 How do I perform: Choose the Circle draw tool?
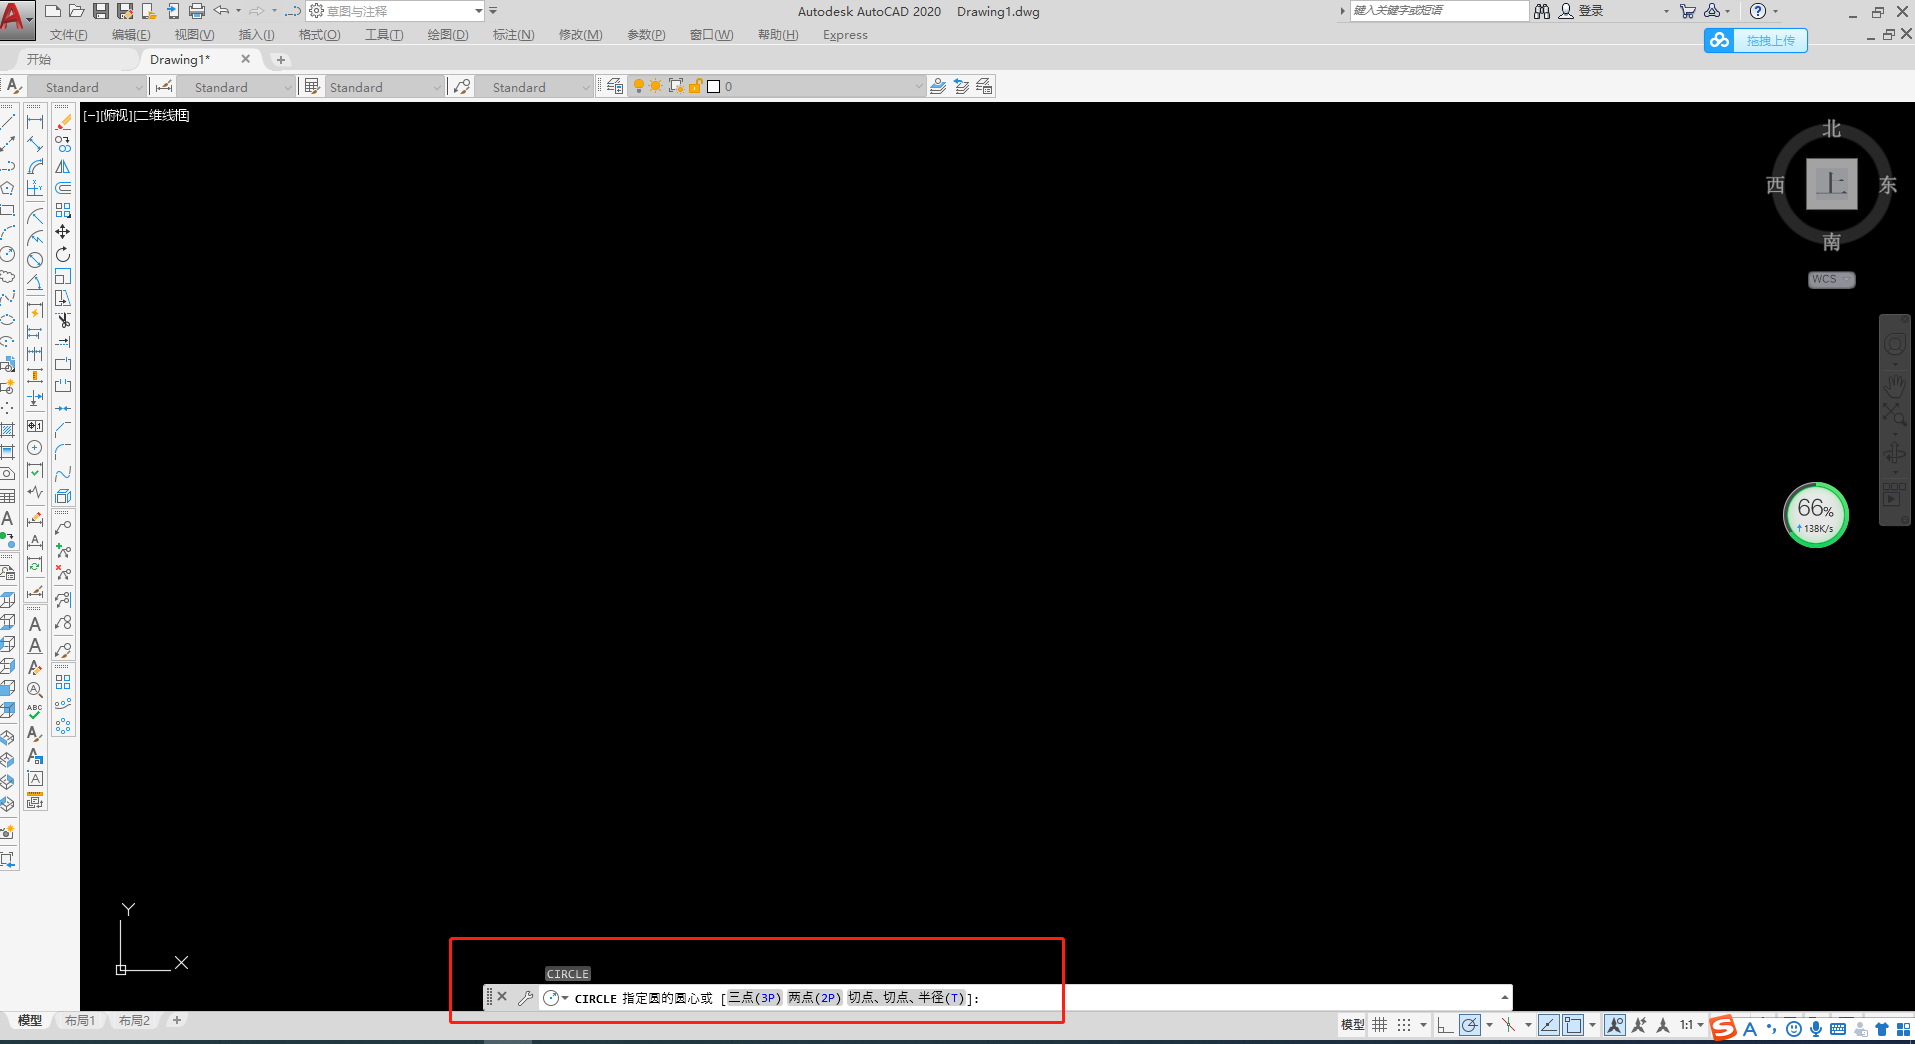(x=8, y=254)
